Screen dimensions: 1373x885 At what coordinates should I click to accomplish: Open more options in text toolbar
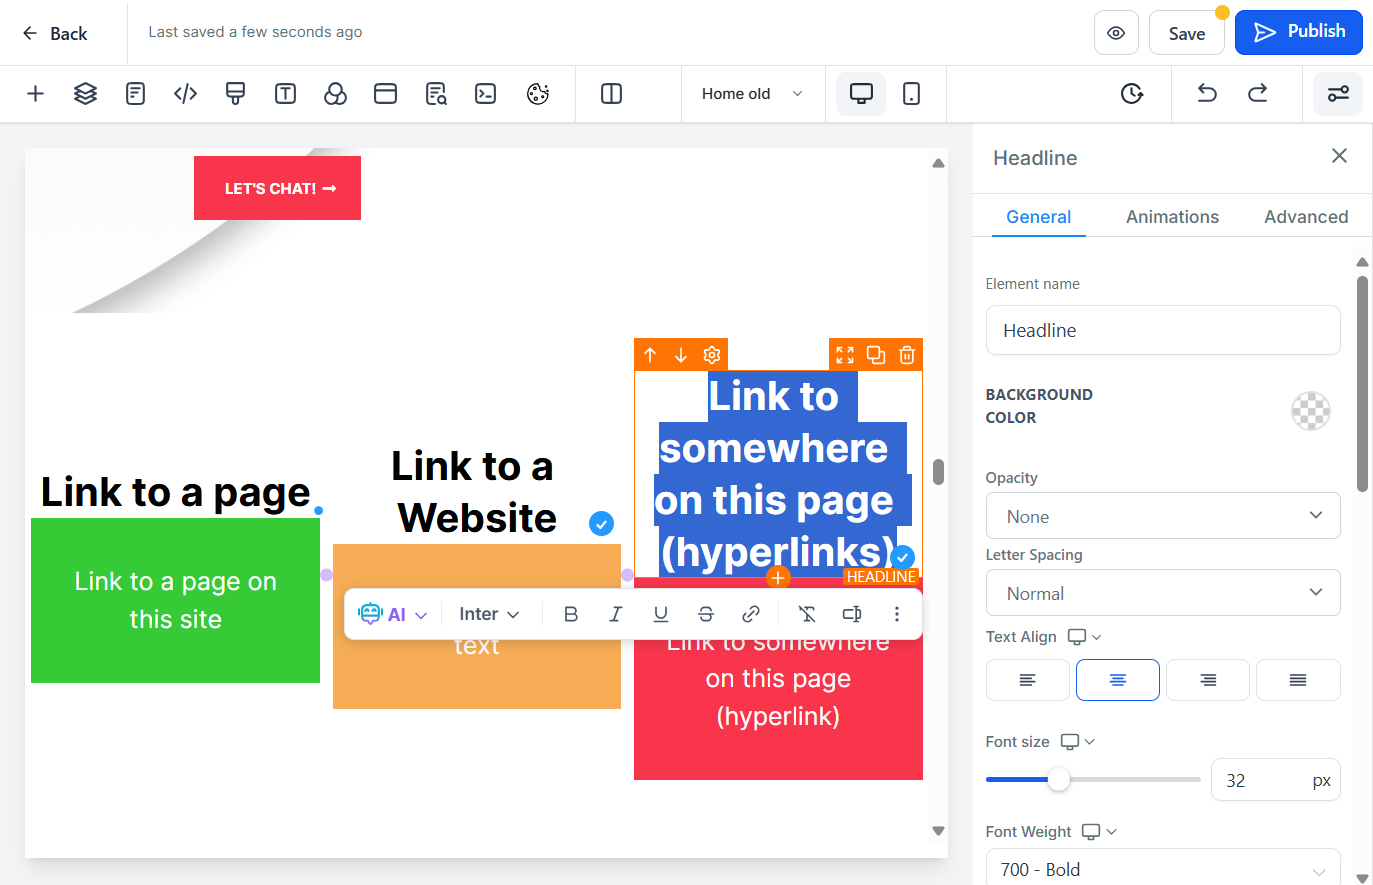897,614
